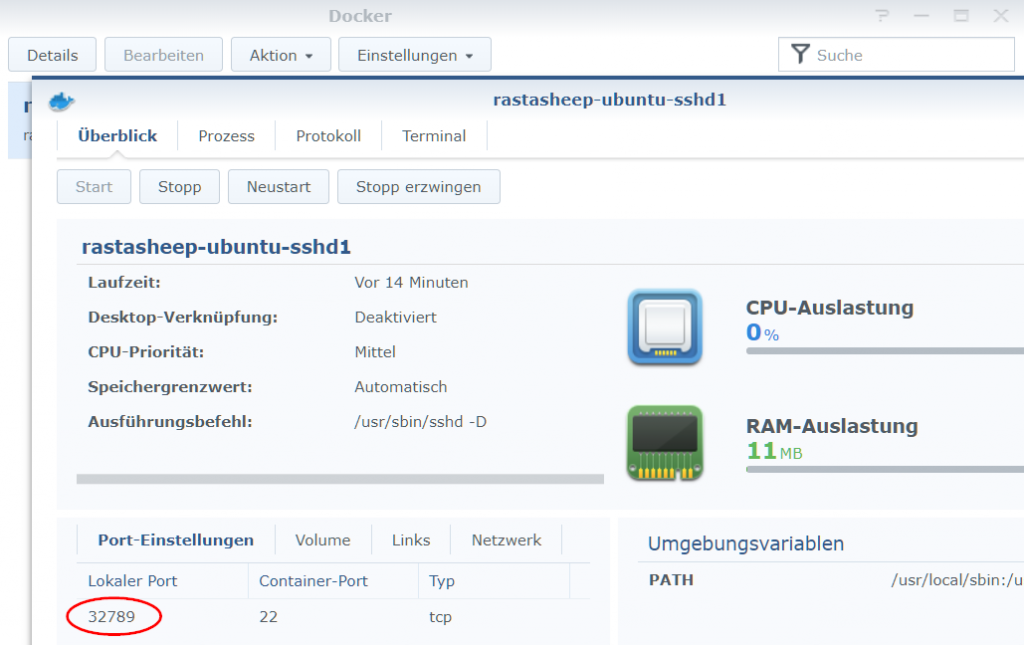Viewport: 1024px width, 645px height.
Task: Open the Volume tab
Action: (322, 539)
